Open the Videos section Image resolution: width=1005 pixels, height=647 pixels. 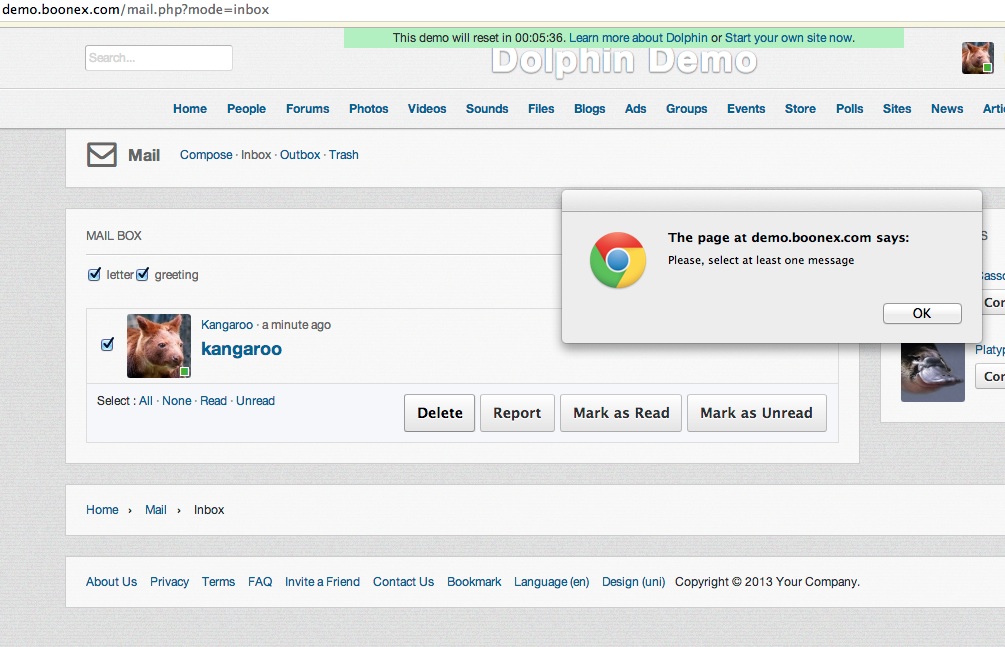coord(427,109)
